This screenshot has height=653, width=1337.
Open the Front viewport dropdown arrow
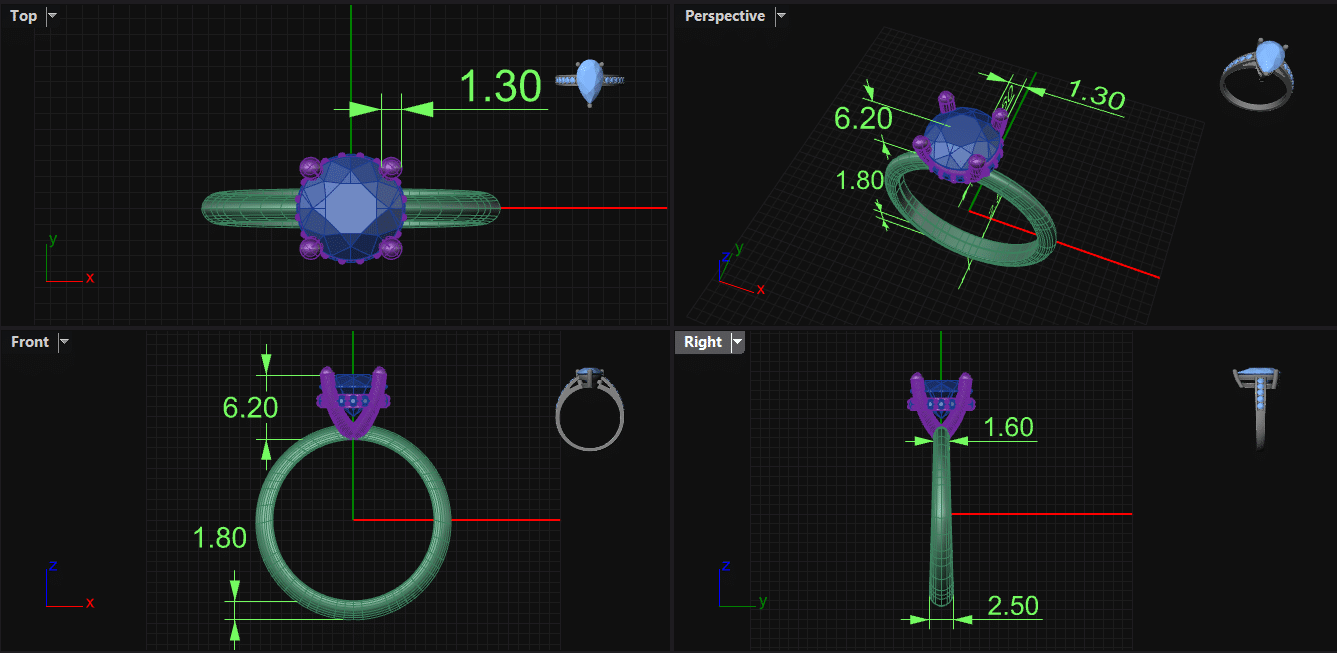tap(64, 342)
